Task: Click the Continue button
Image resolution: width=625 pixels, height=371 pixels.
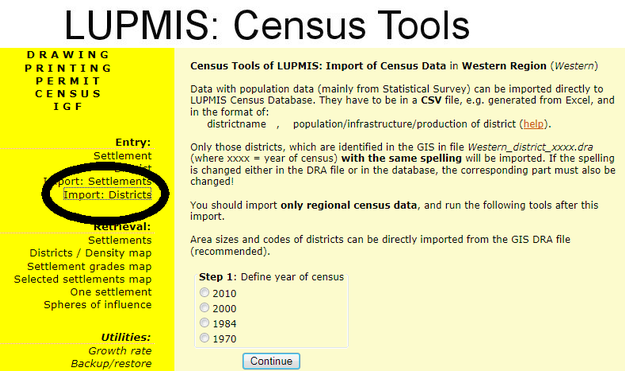Action: coord(271,361)
